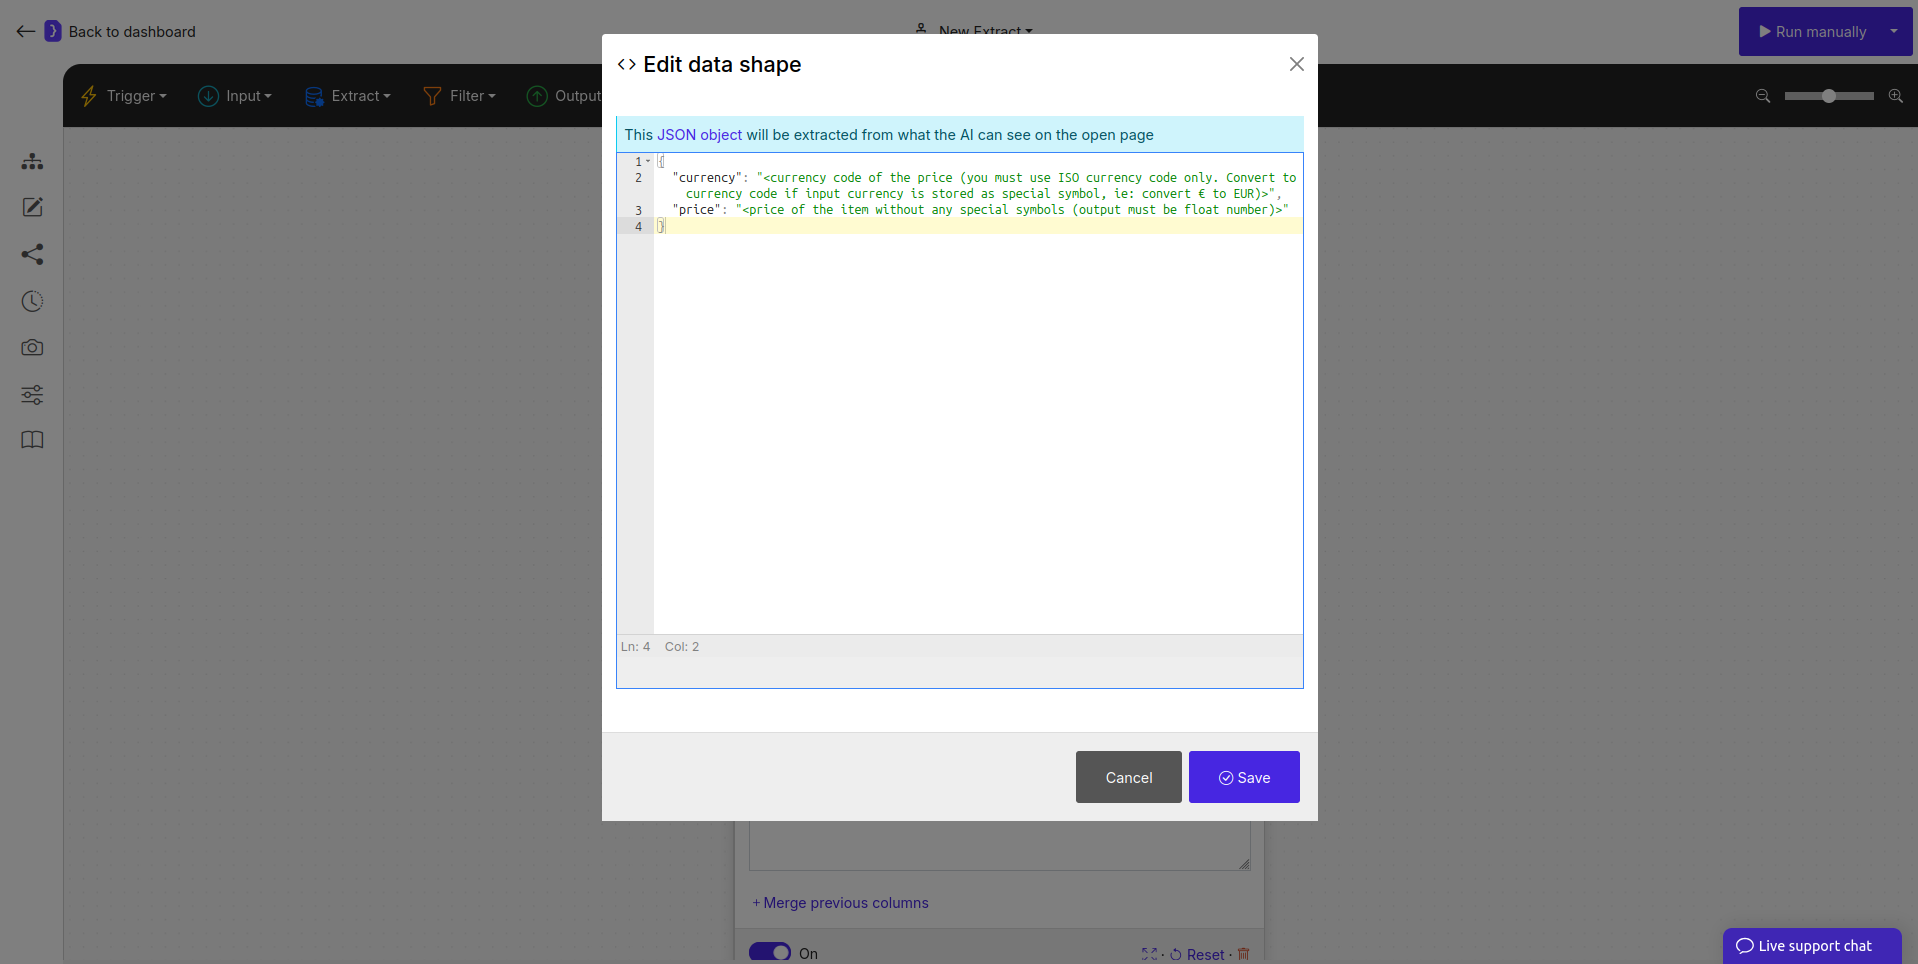Disable the On switch

[x=768, y=951]
